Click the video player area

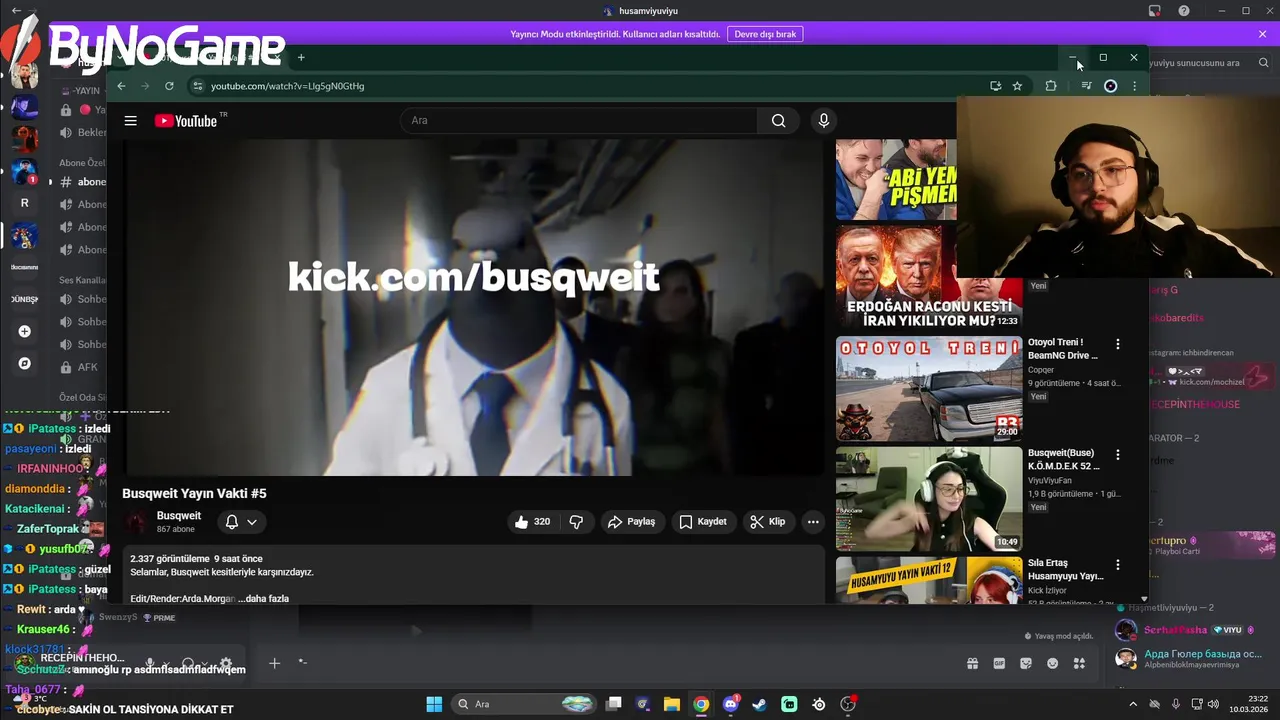[x=473, y=308]
